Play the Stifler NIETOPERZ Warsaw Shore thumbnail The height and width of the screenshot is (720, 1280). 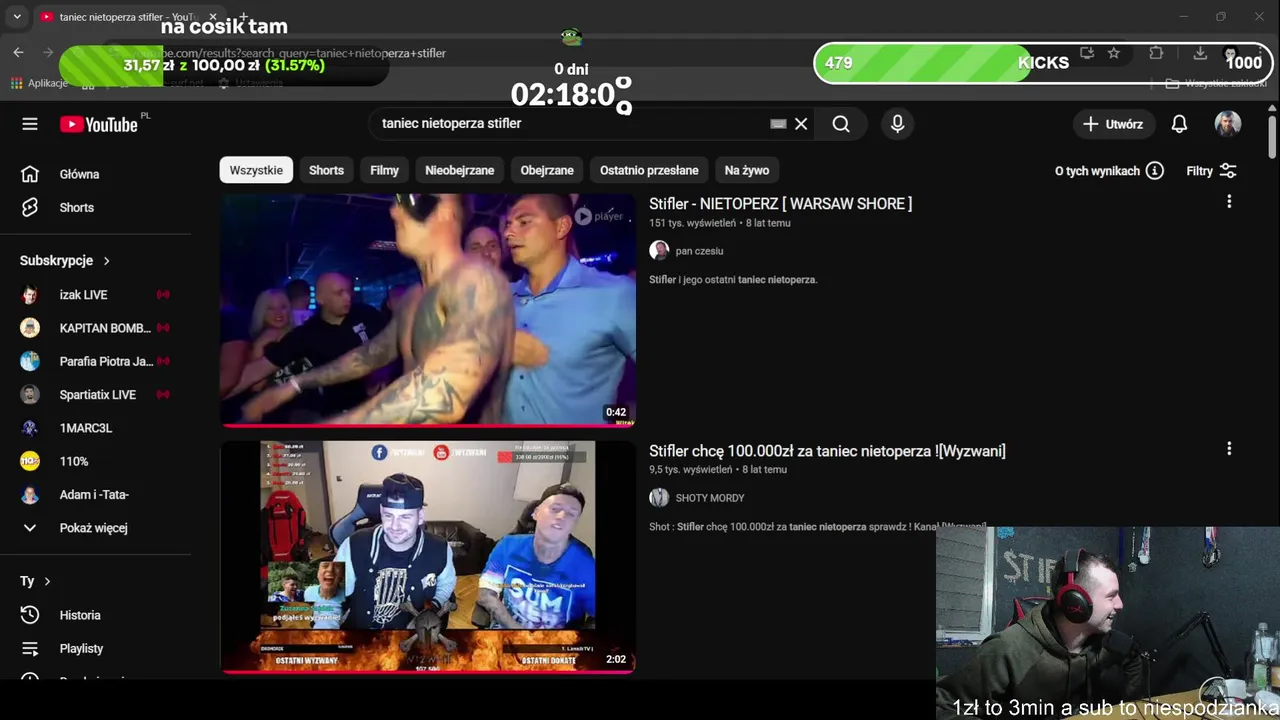tap(428, 310)
